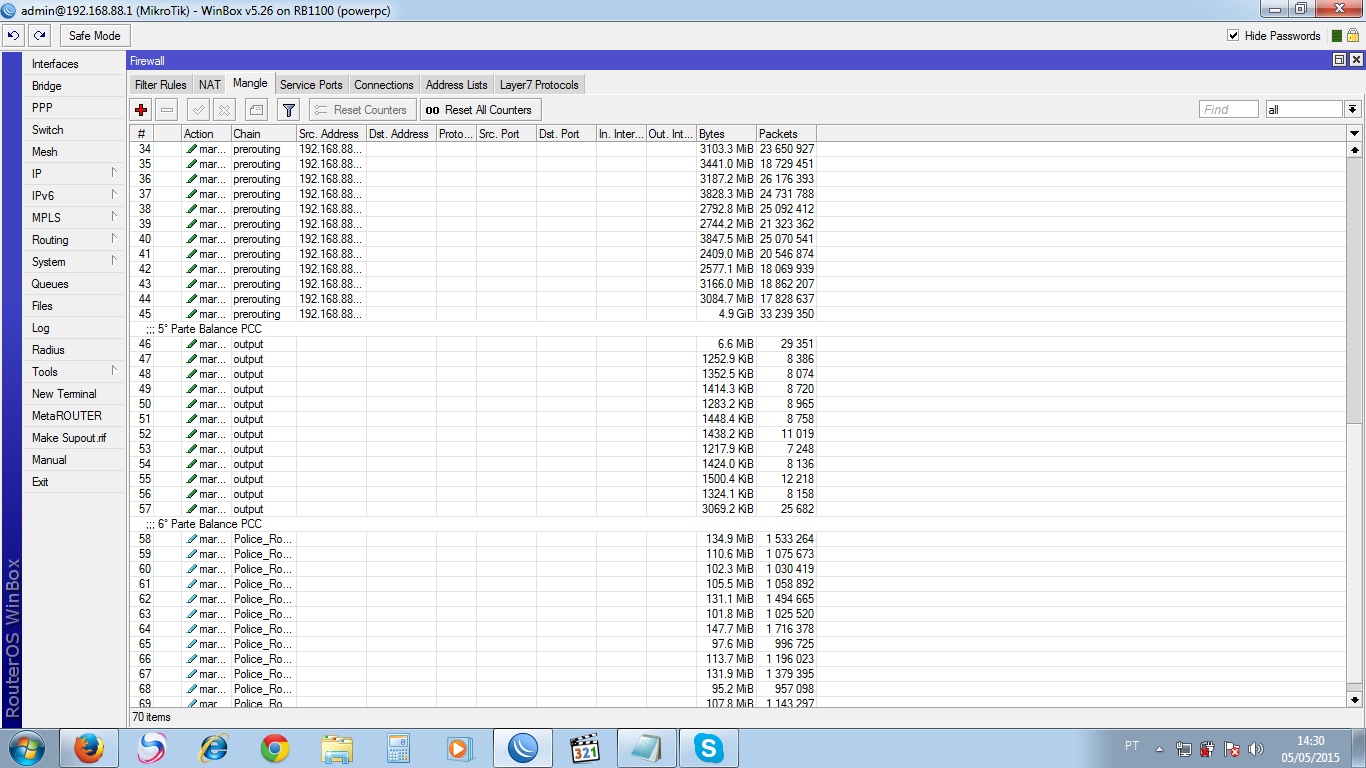Image resolution: width=1366 pixels, height=768 pixels.
Task: Switch to the Filter Rules tab
Action: (161, 85)
